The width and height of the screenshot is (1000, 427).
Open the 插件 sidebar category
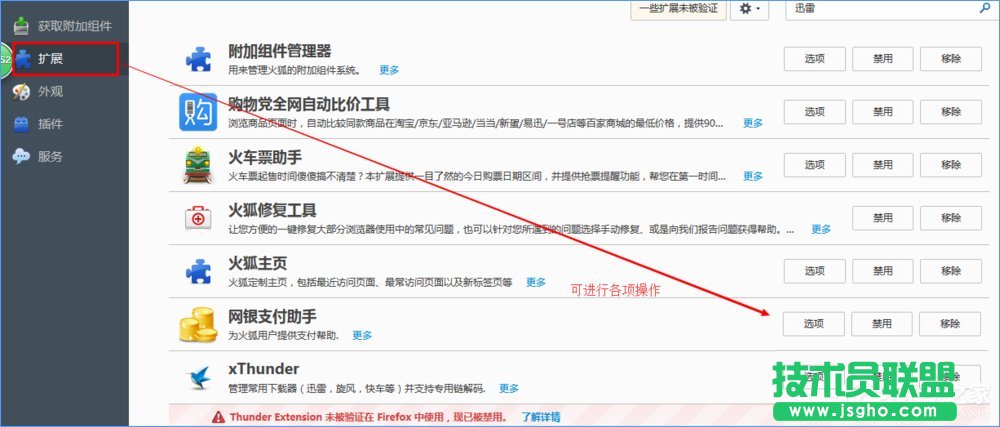point(64,124)
